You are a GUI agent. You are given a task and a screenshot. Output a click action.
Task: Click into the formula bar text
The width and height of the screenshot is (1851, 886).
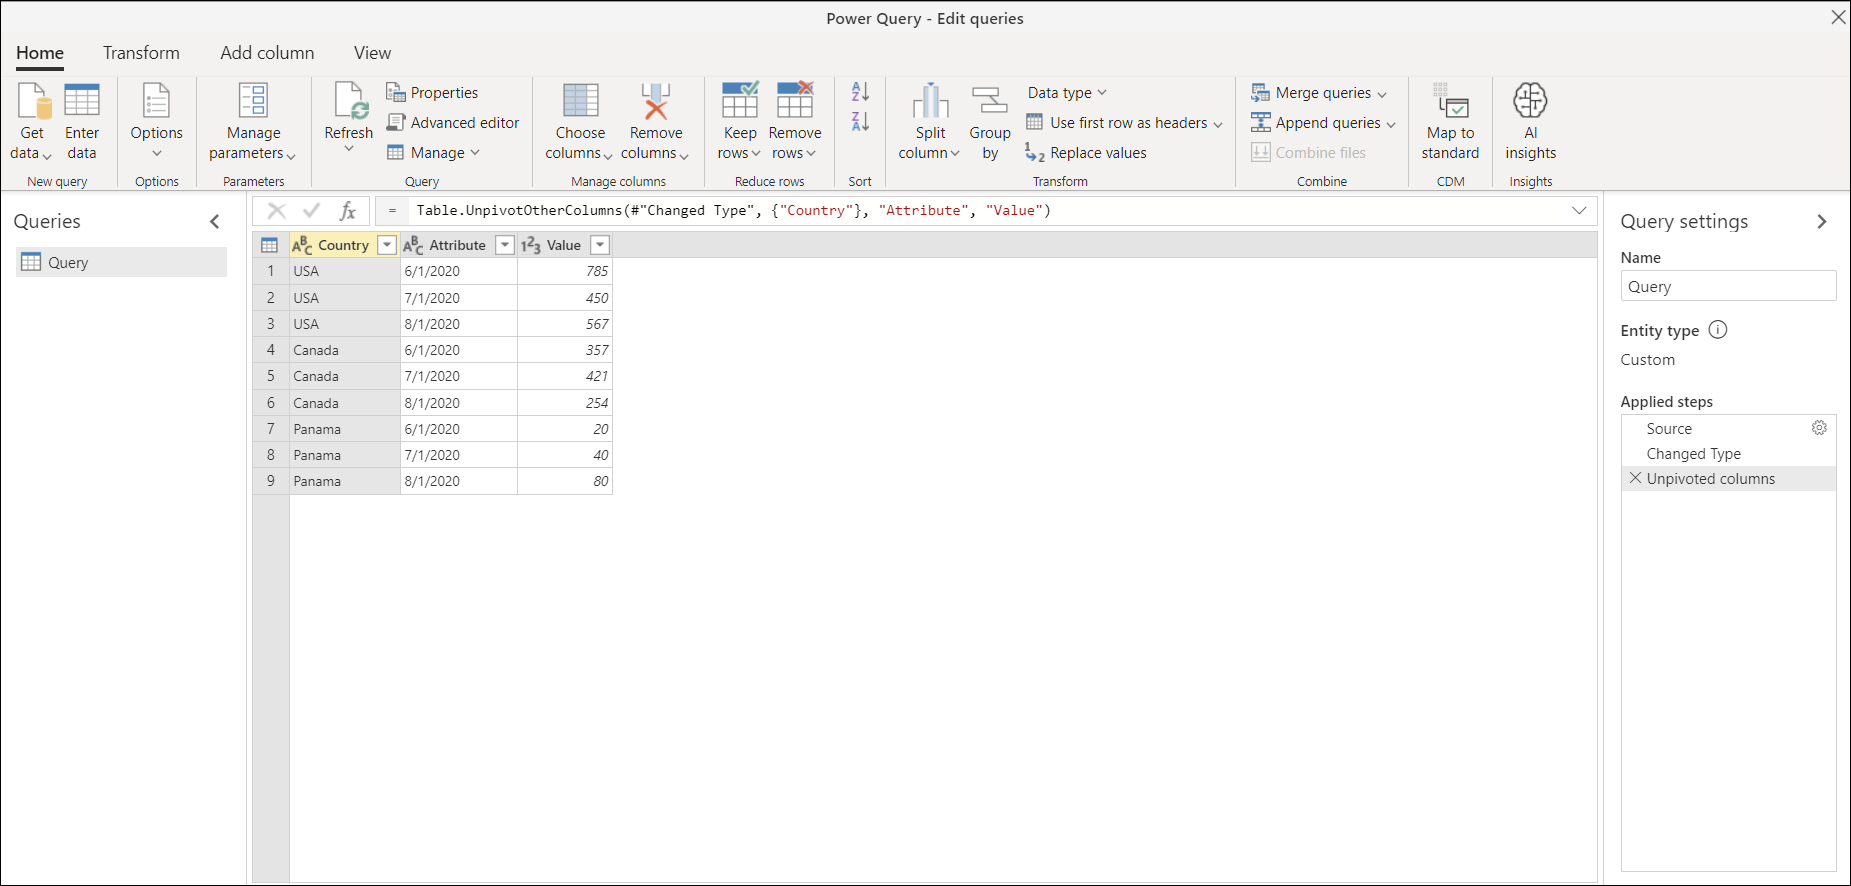click(x=733, y=210)
